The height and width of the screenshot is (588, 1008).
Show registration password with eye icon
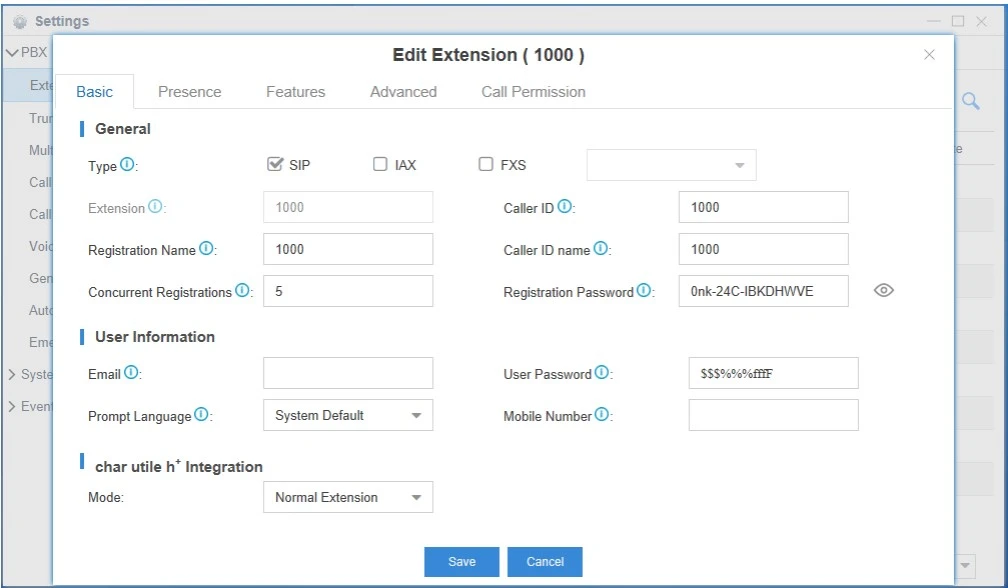click(883, 291)
